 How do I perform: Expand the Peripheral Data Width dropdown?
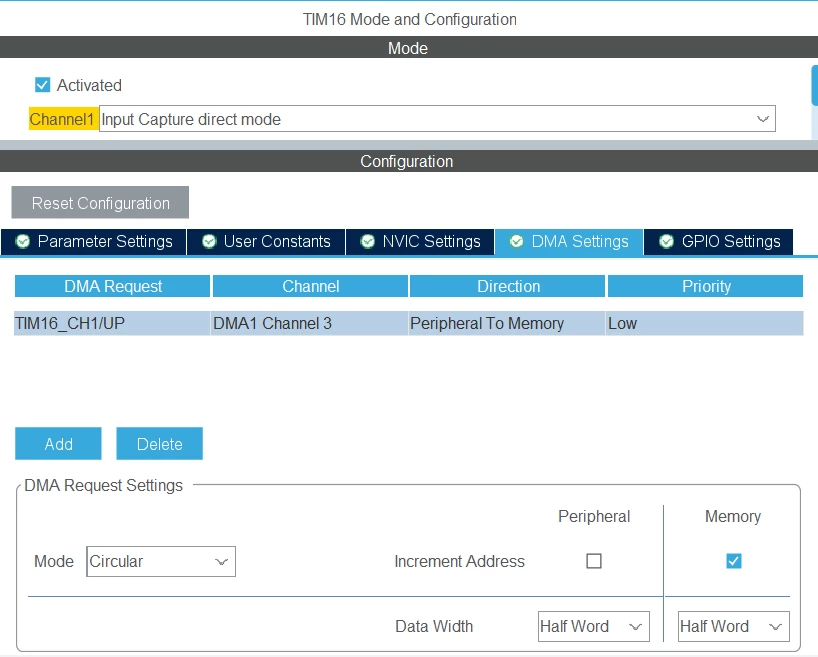click(594, 626)
